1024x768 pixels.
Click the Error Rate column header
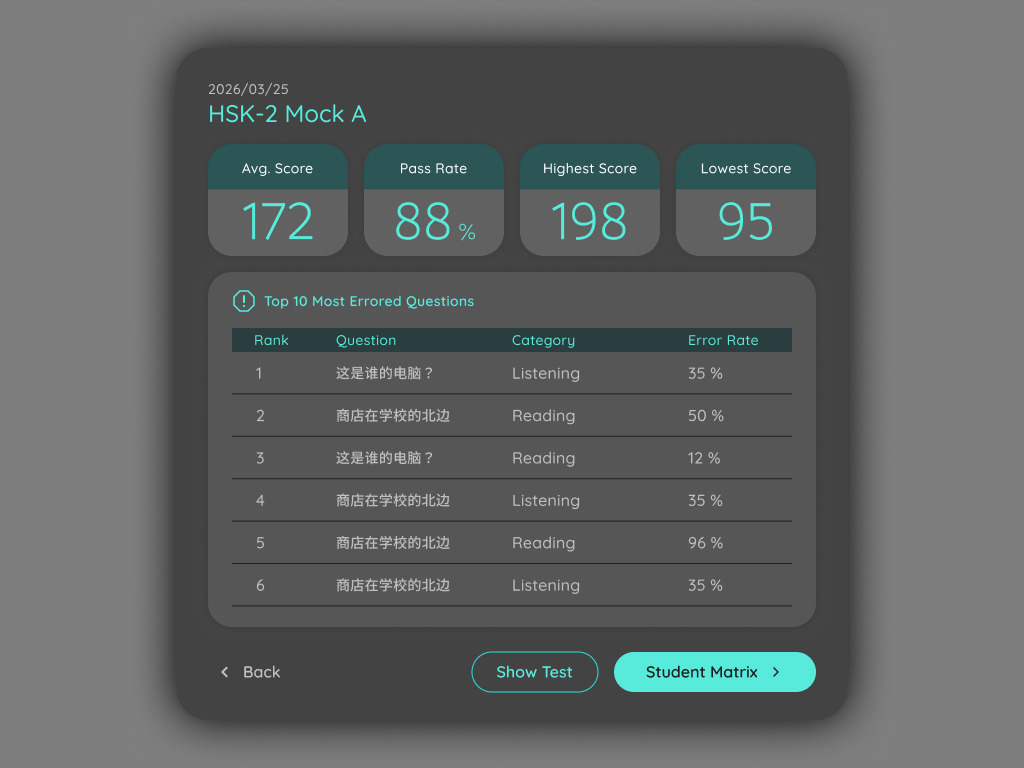(723, 340)
